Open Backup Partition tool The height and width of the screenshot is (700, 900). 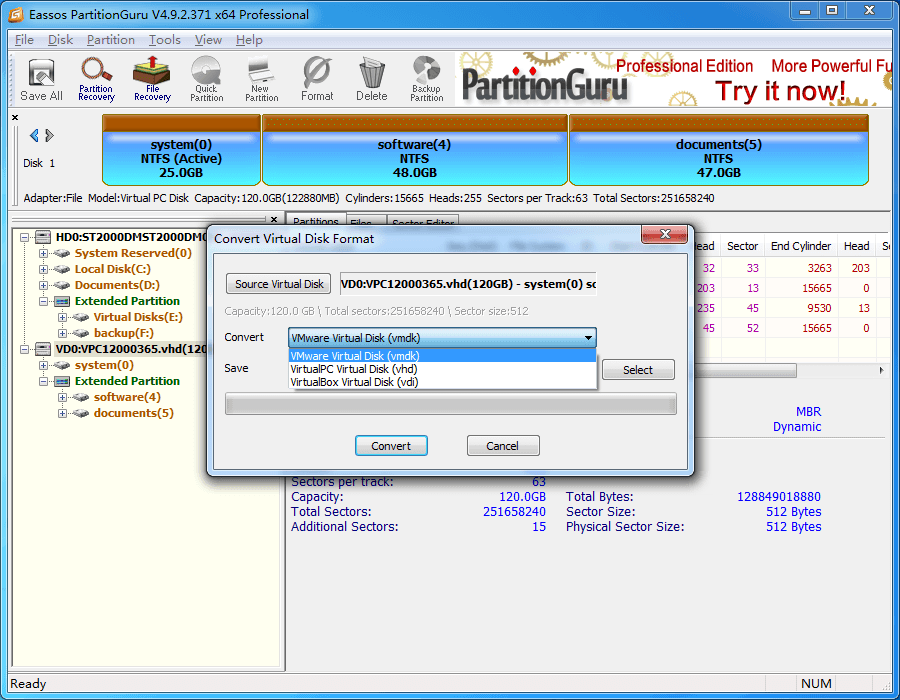click(x=426, y=80)
